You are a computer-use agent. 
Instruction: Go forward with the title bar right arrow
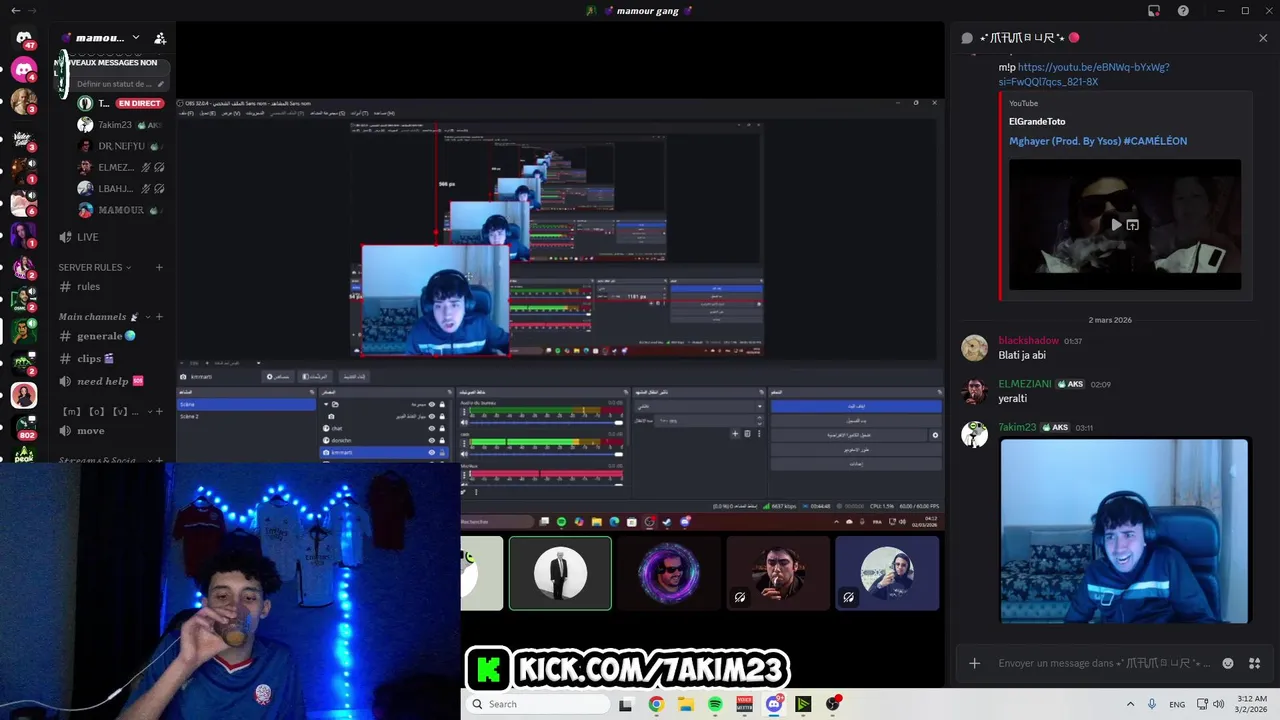click(33, 11)
